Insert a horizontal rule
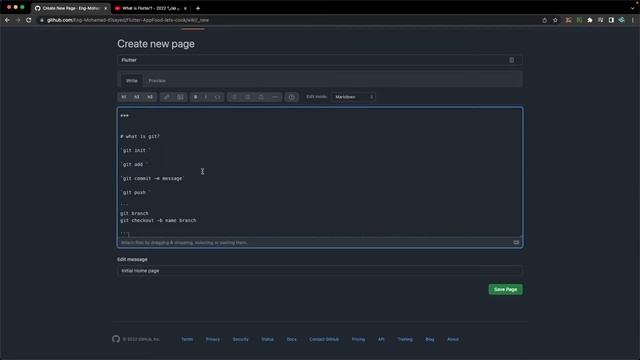640x360 pixels. 275,97
